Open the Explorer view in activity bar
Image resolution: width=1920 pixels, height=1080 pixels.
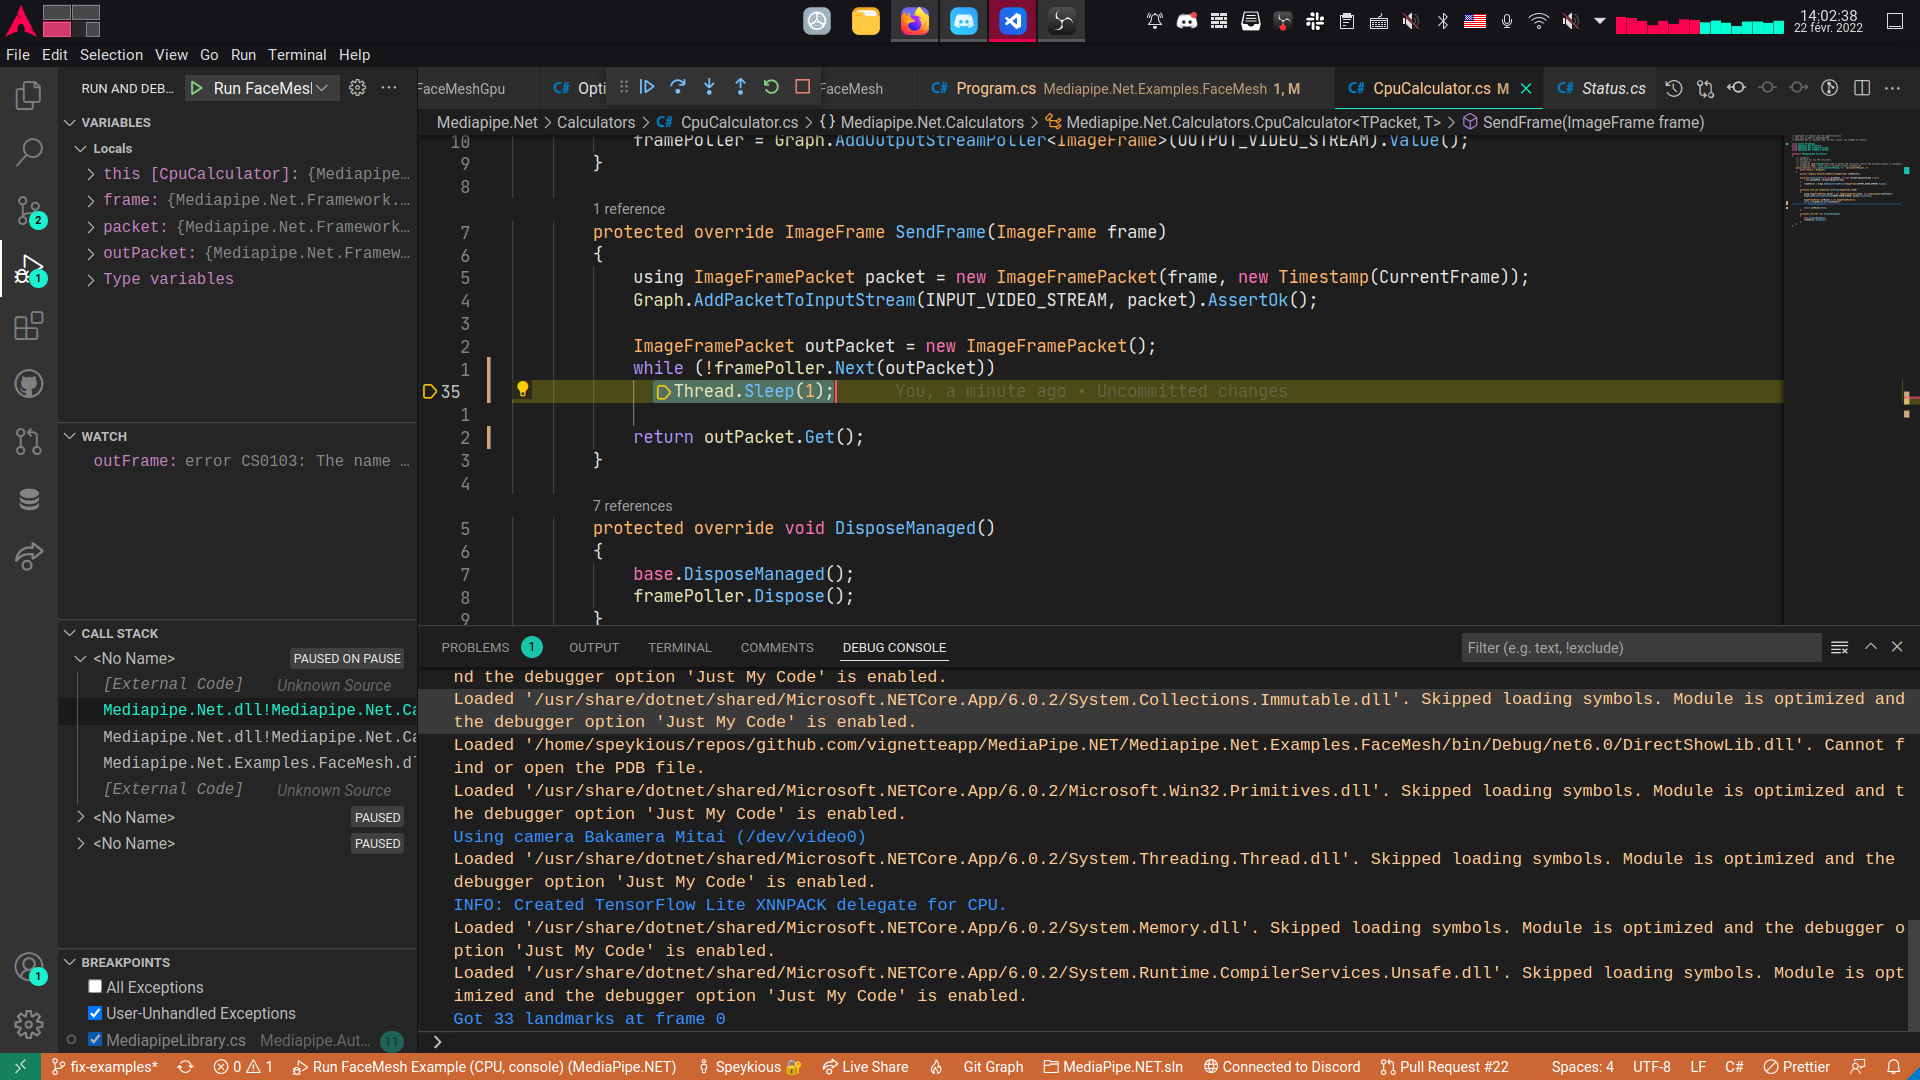tap(29, 96)
